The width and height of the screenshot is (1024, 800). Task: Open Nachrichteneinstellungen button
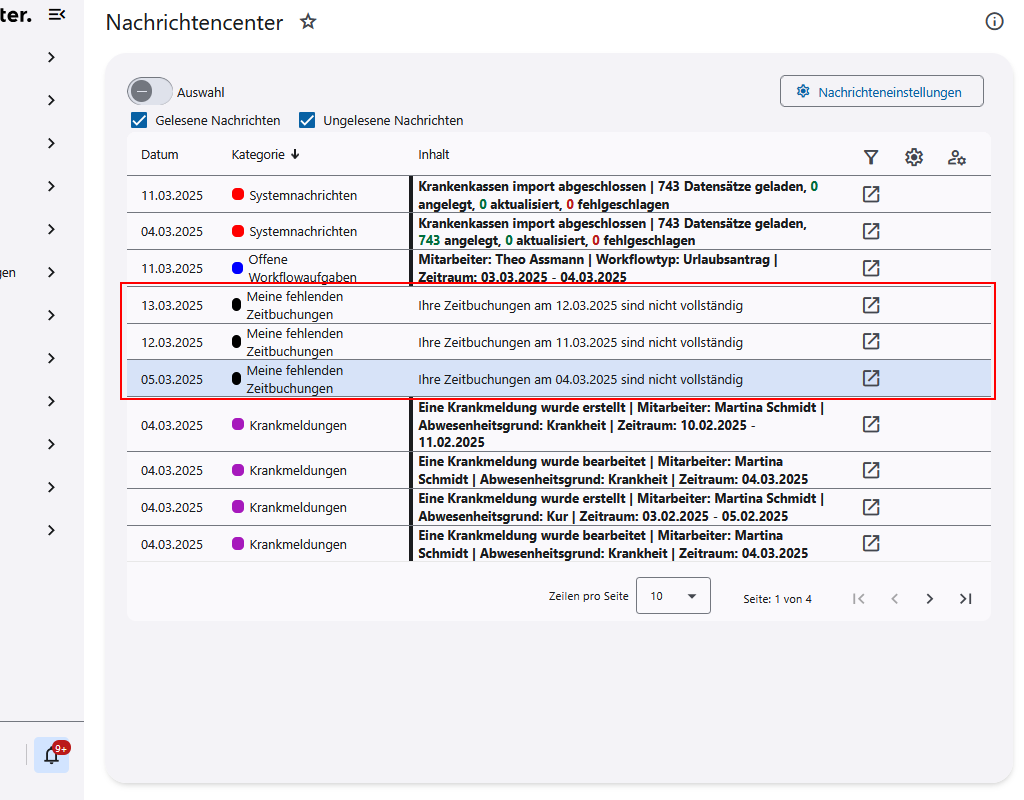tap(881, 92)
